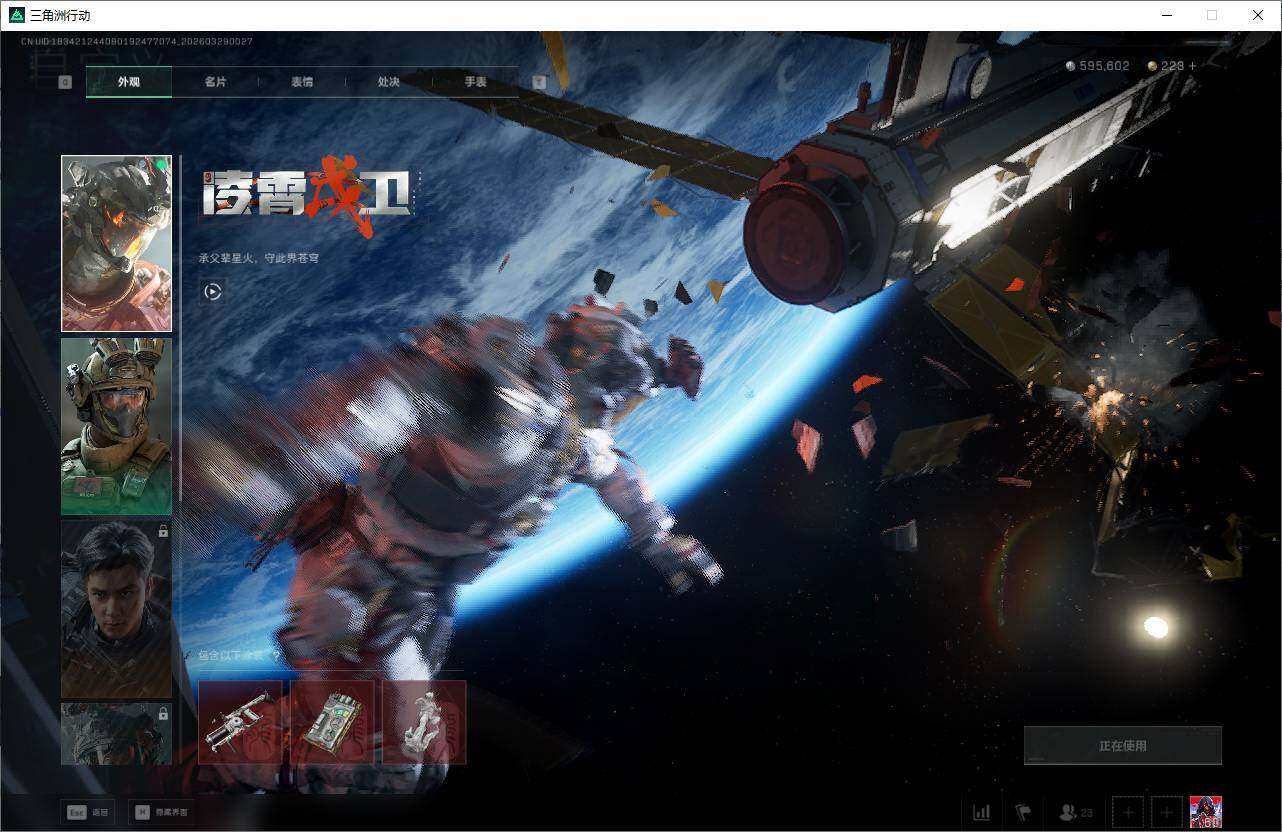
Task: Select the locked dark-haired man skin thumbnail
Action: click(x=116, y=609)
